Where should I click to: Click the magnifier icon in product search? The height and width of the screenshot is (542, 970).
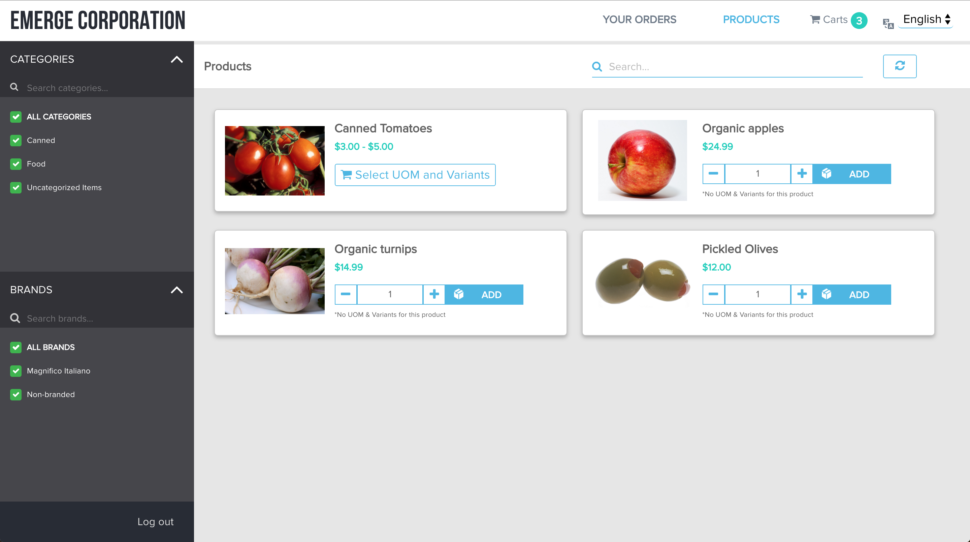(597, 67)
